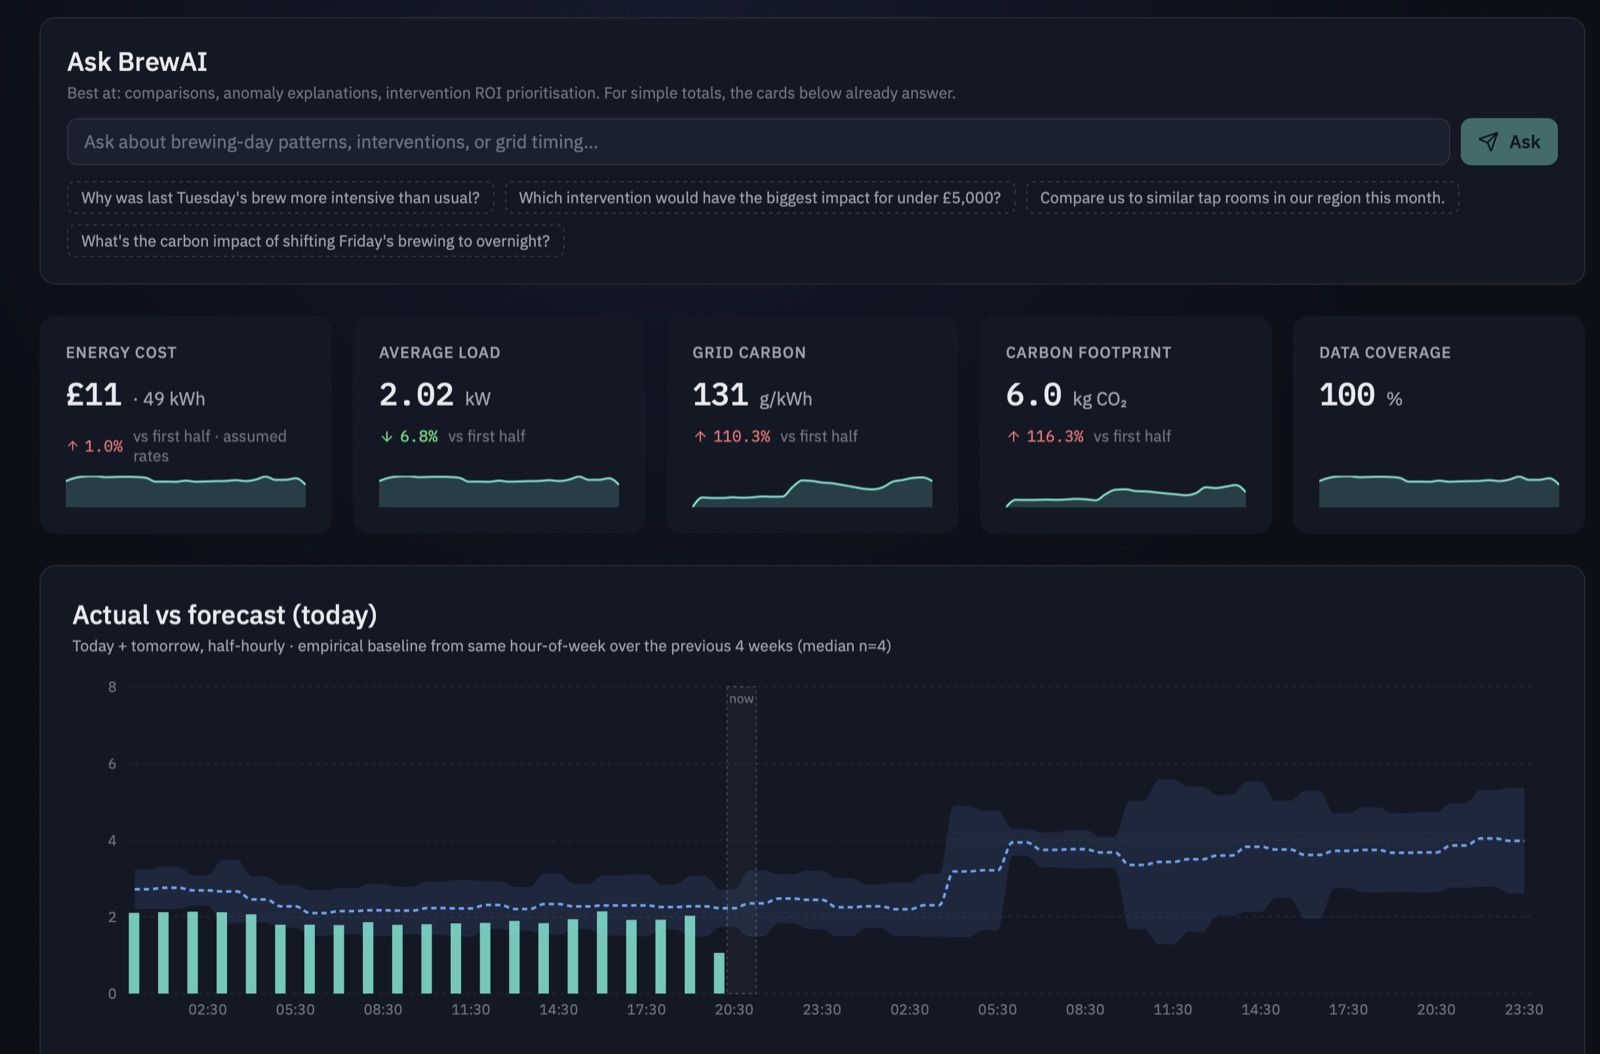
Task: Click the 2.02 kW average load value
Action: (435, 395)
